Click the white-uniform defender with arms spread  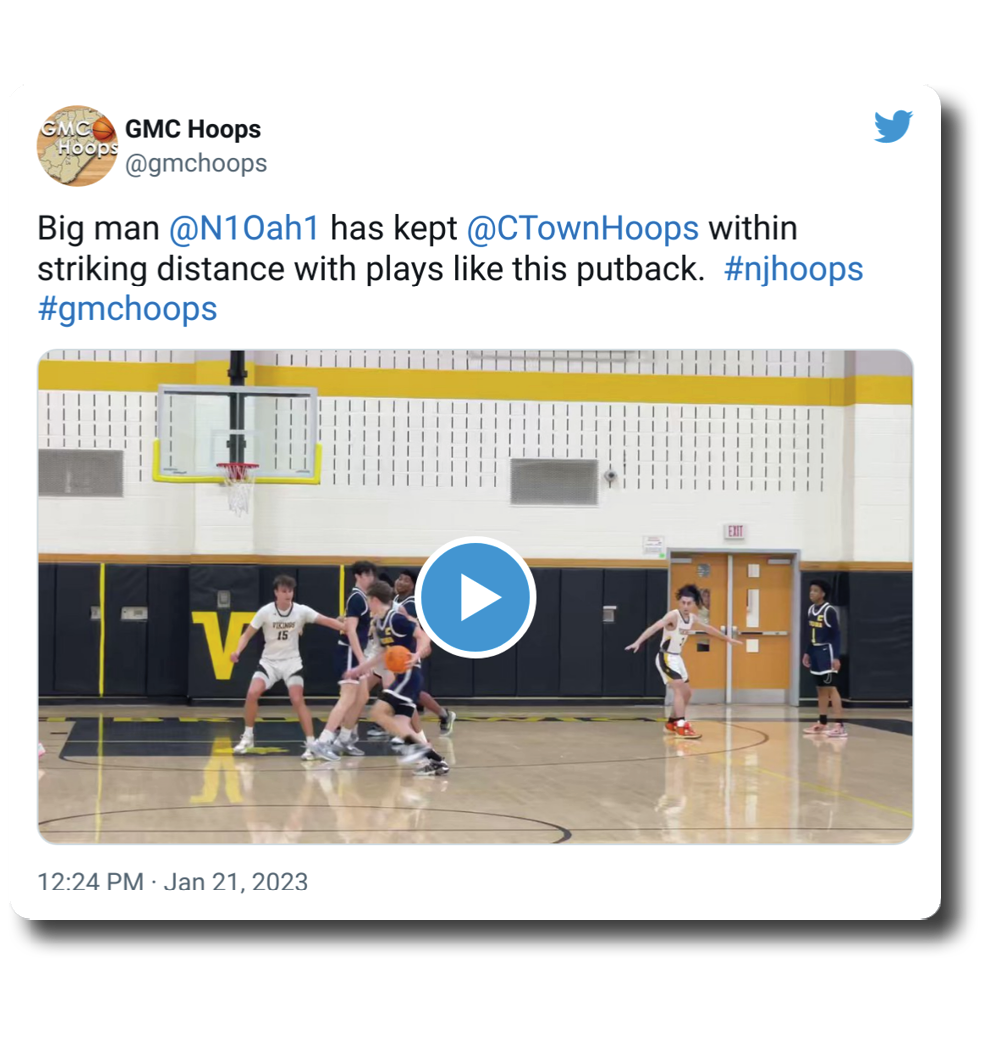coord(681,660)
